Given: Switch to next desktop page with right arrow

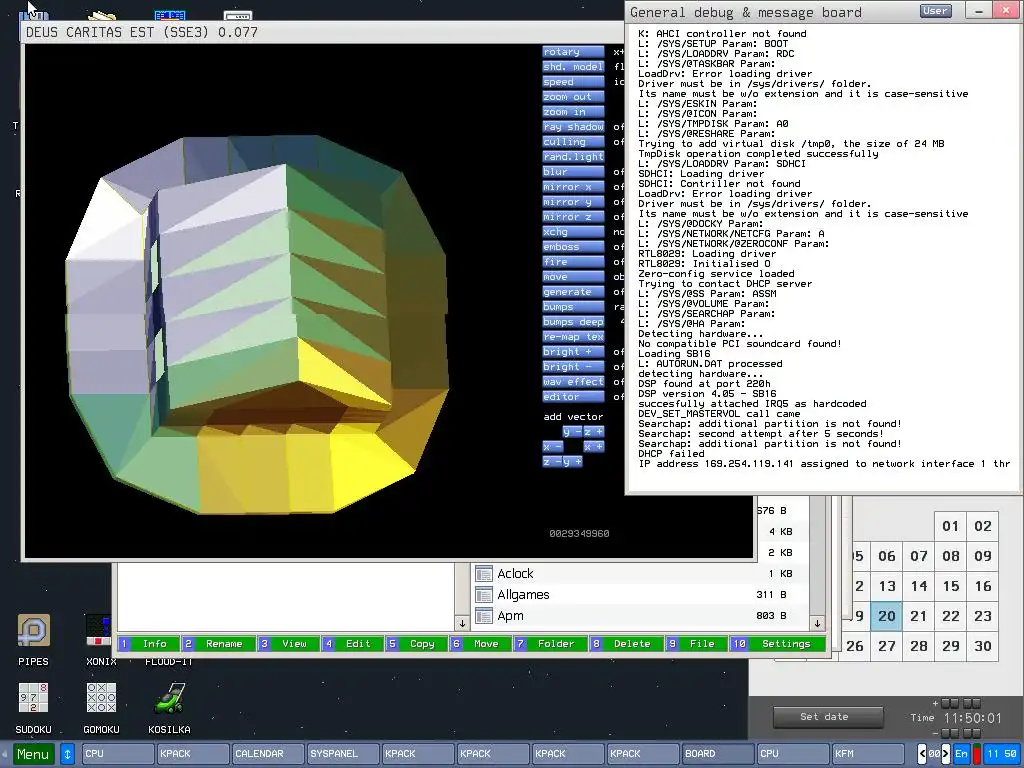Looking at the screenshot, I should point(946,754).
